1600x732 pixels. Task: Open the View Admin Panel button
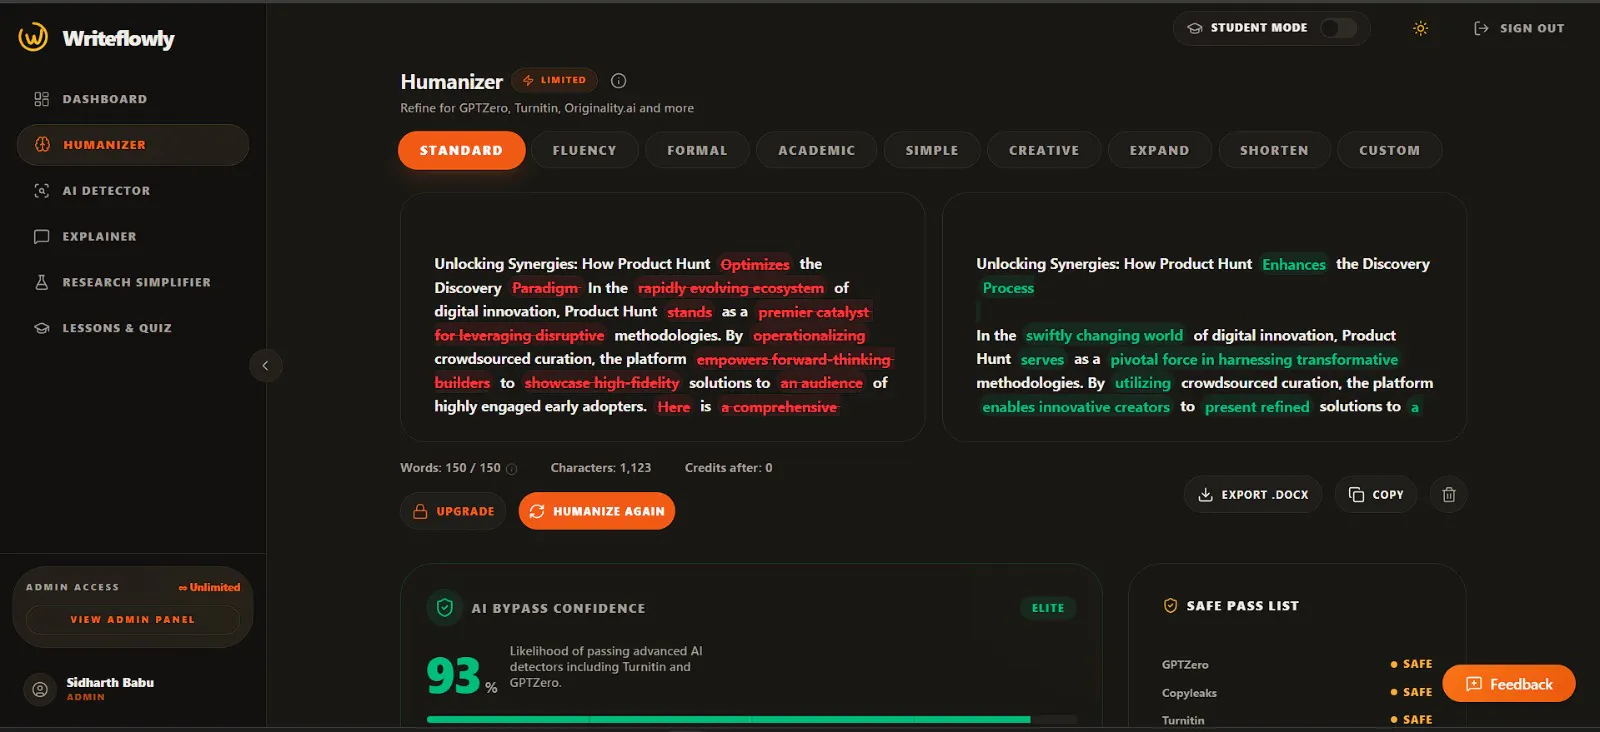(x=133, y=620)
